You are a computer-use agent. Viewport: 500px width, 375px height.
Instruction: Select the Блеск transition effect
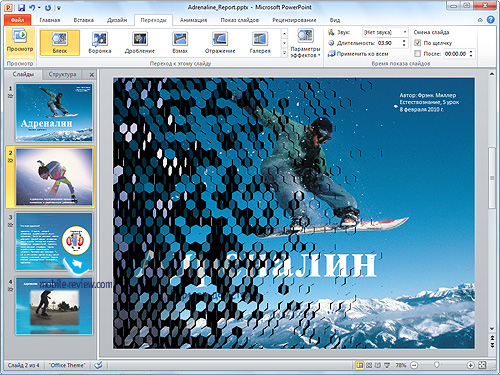pyautogui.click(x=60, y=42)
